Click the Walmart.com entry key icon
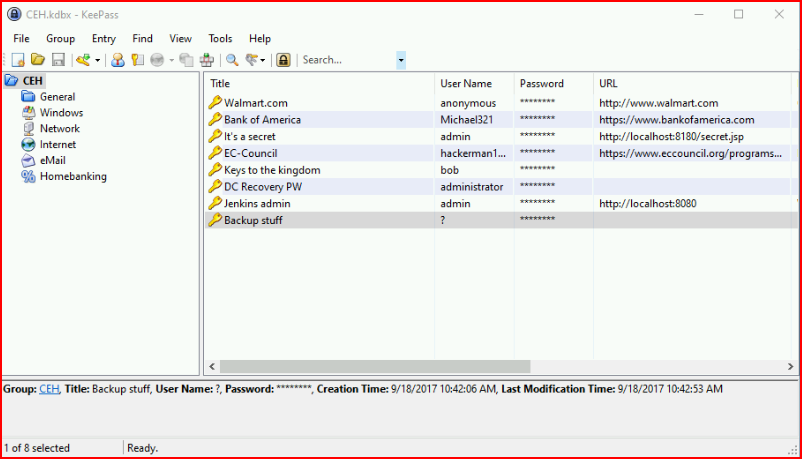This screenshot has width=802, height=459. point(215,102)
